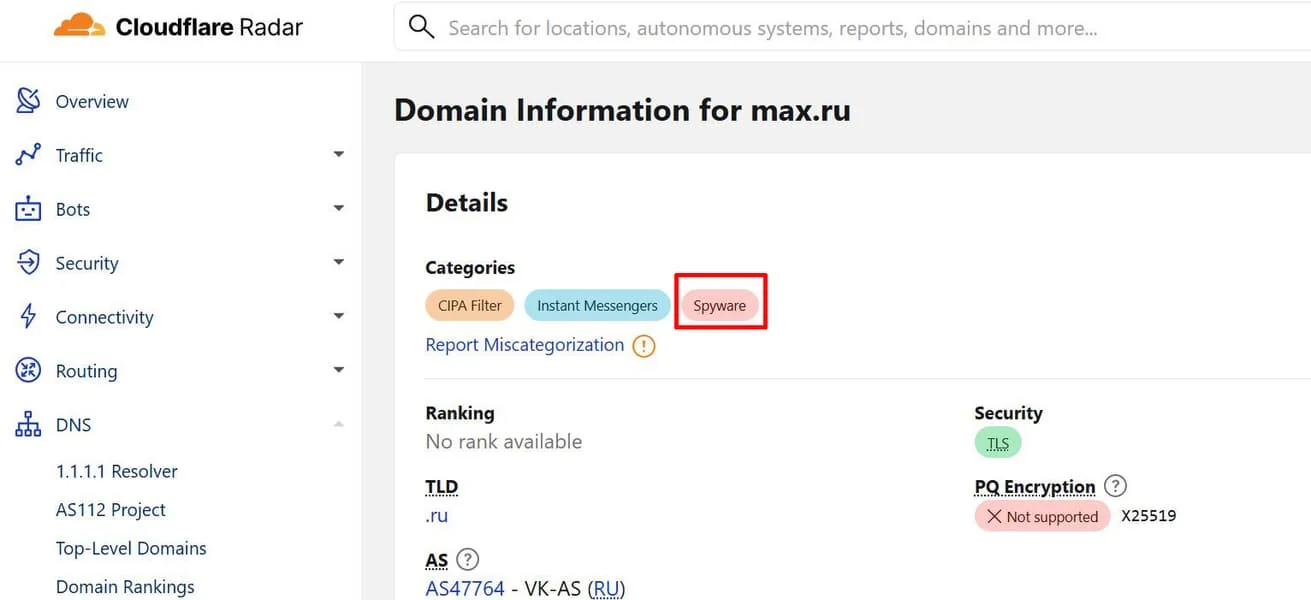
Task: Click the .ru TLD link
Action: (x=436, y=516)
